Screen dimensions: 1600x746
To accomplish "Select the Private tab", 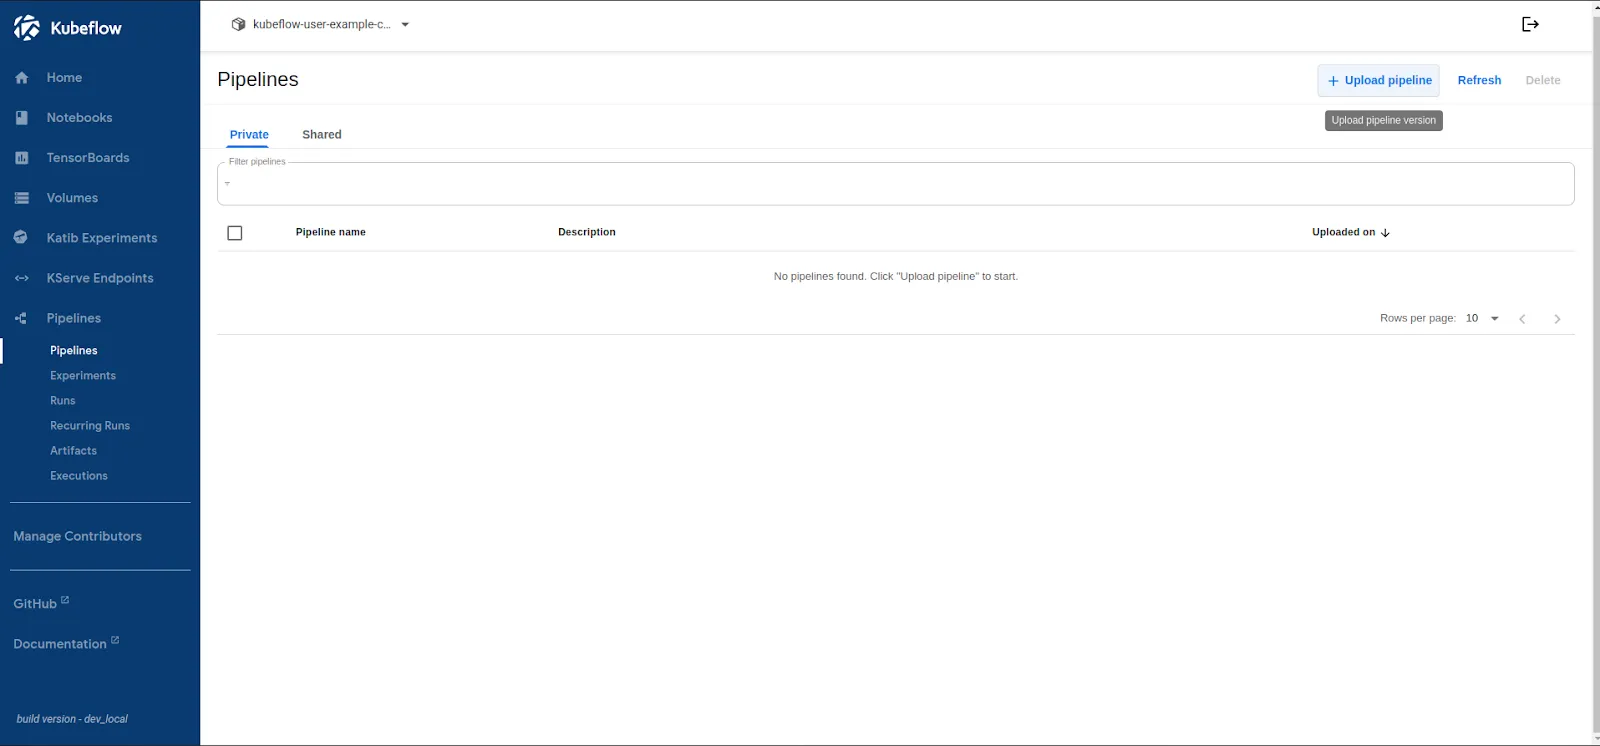I will pos(249,134).
